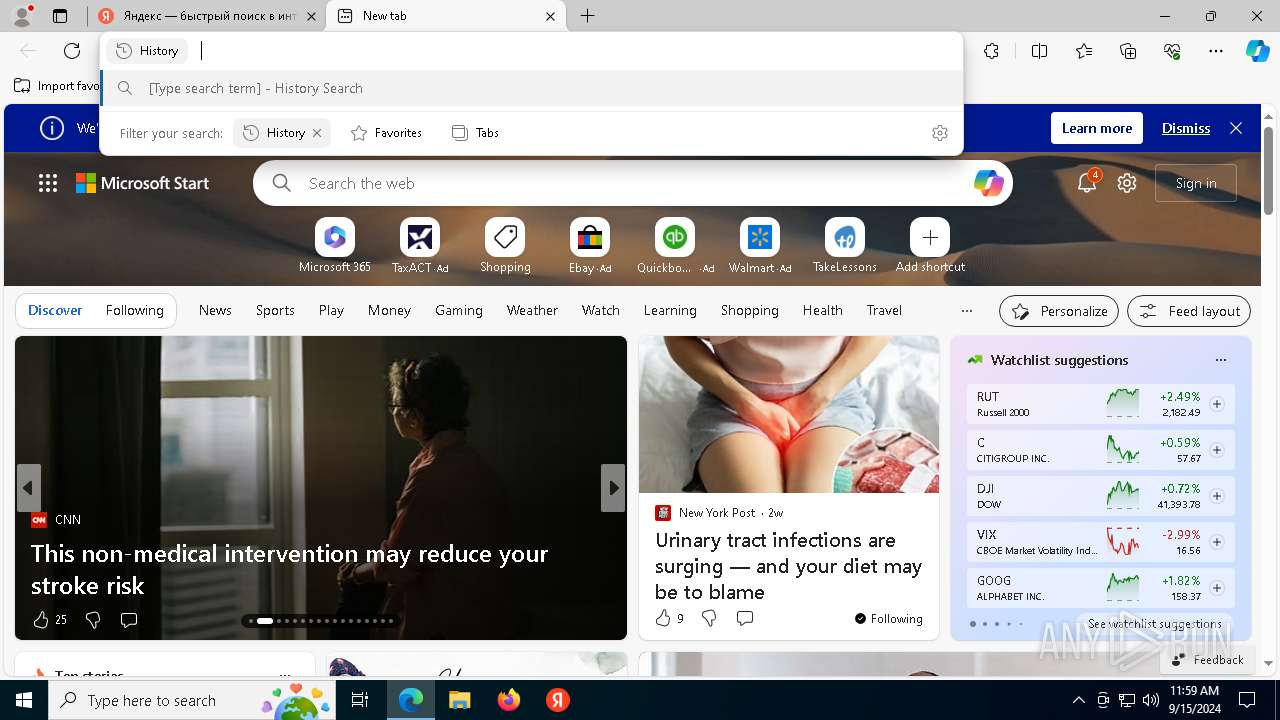
Task: Add DJI DOW to watchlist
Action: (1217, 496)
